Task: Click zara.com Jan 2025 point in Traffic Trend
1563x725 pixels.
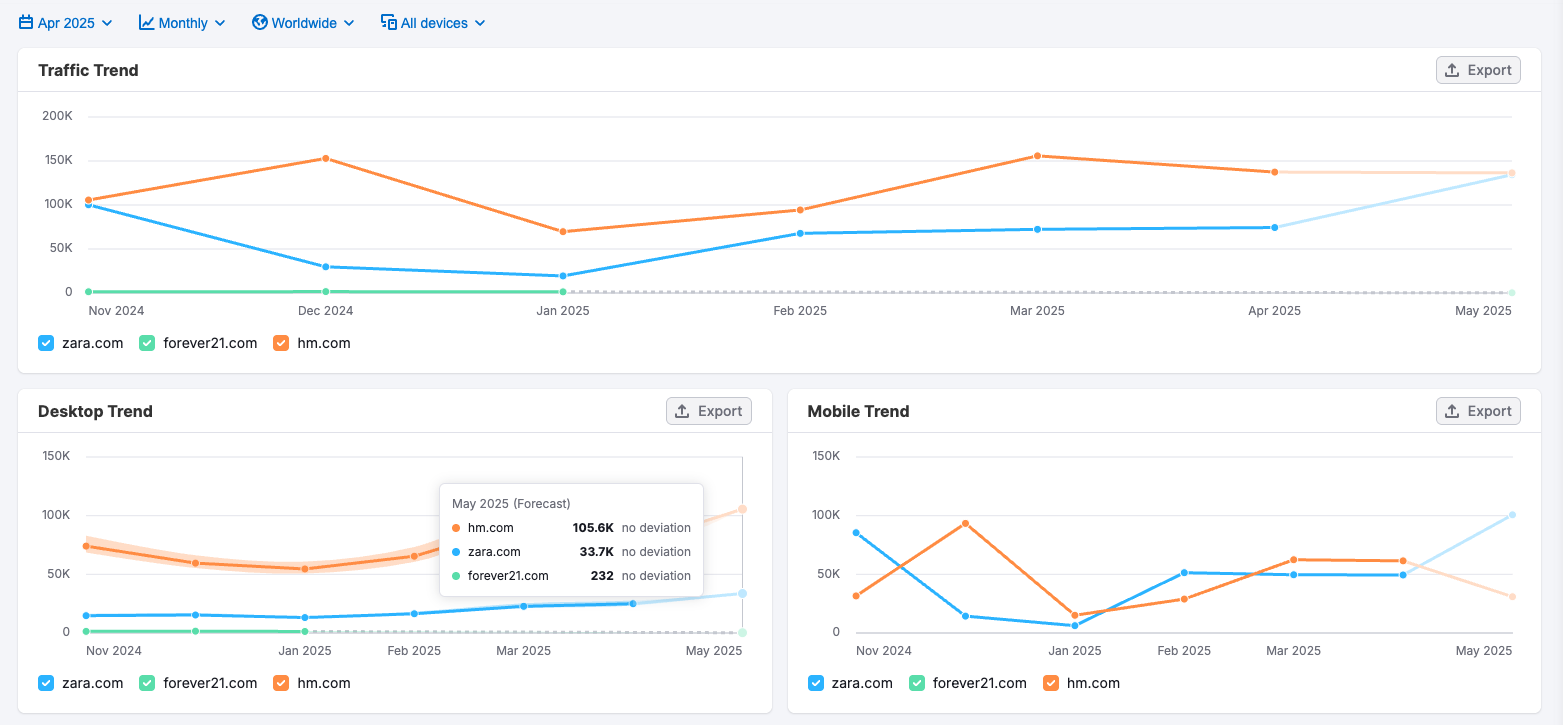Action: [x=563, y=276]
